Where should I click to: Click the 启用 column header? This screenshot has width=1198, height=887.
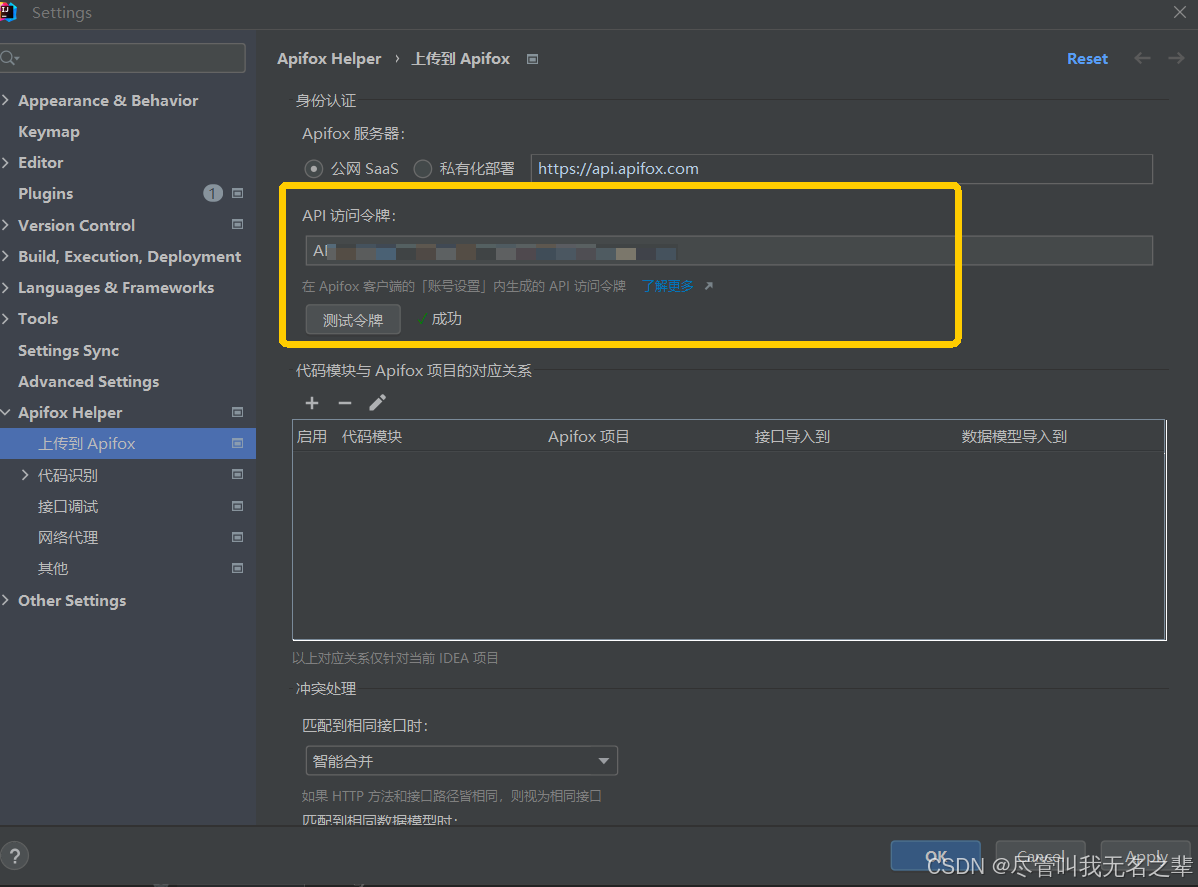tap(312, 436)
